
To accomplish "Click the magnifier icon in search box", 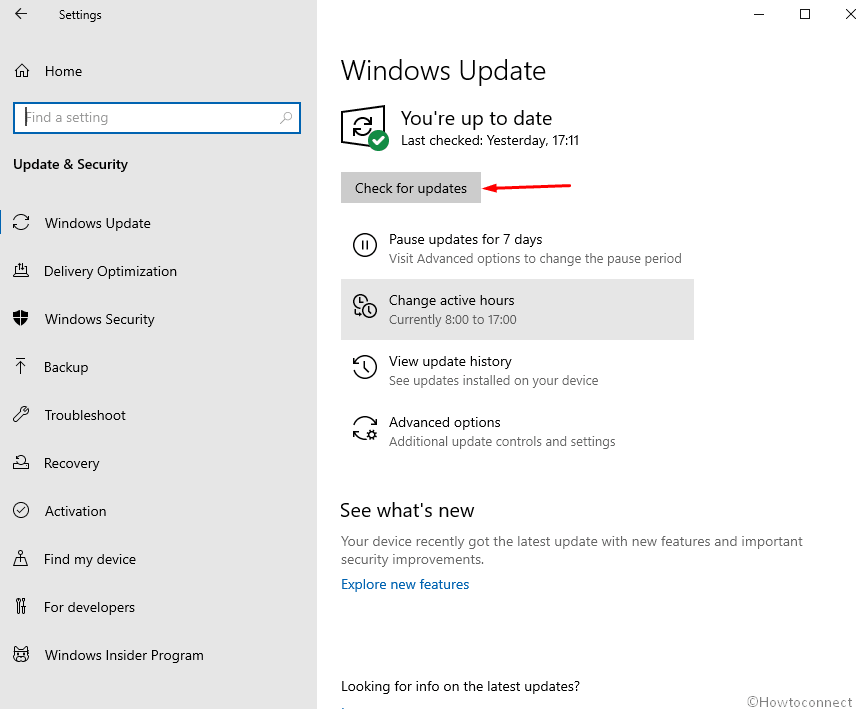I will (286, 117).
